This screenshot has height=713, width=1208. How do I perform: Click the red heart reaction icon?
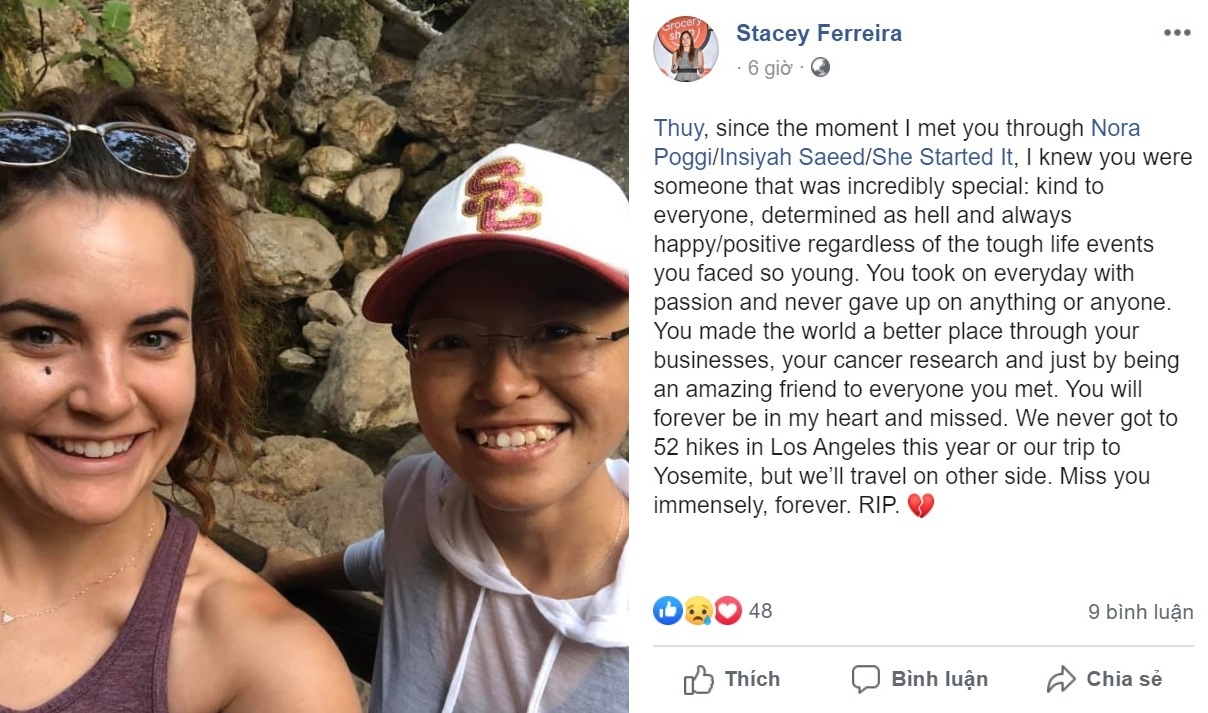coord(727,610)
